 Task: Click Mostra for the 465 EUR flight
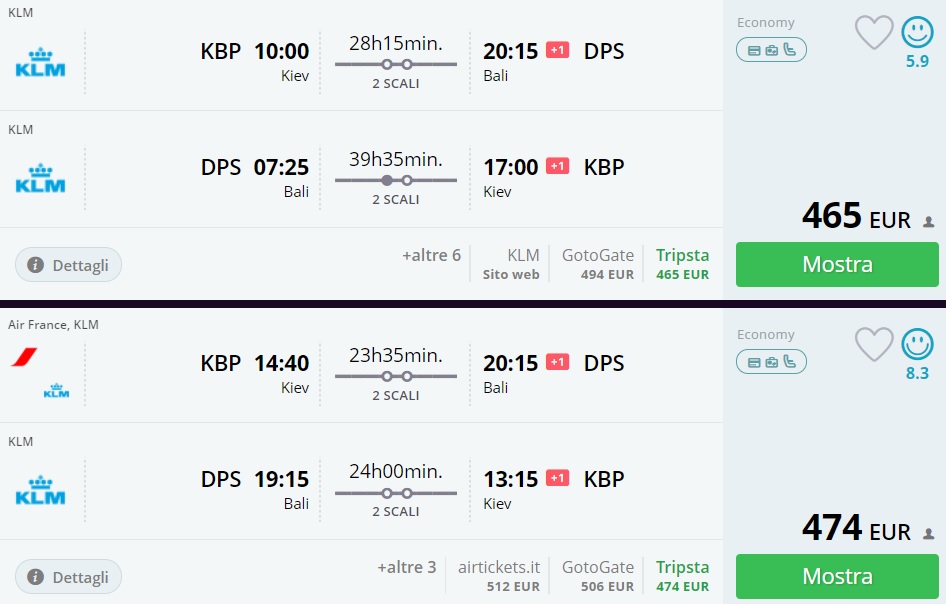(837, 264)
